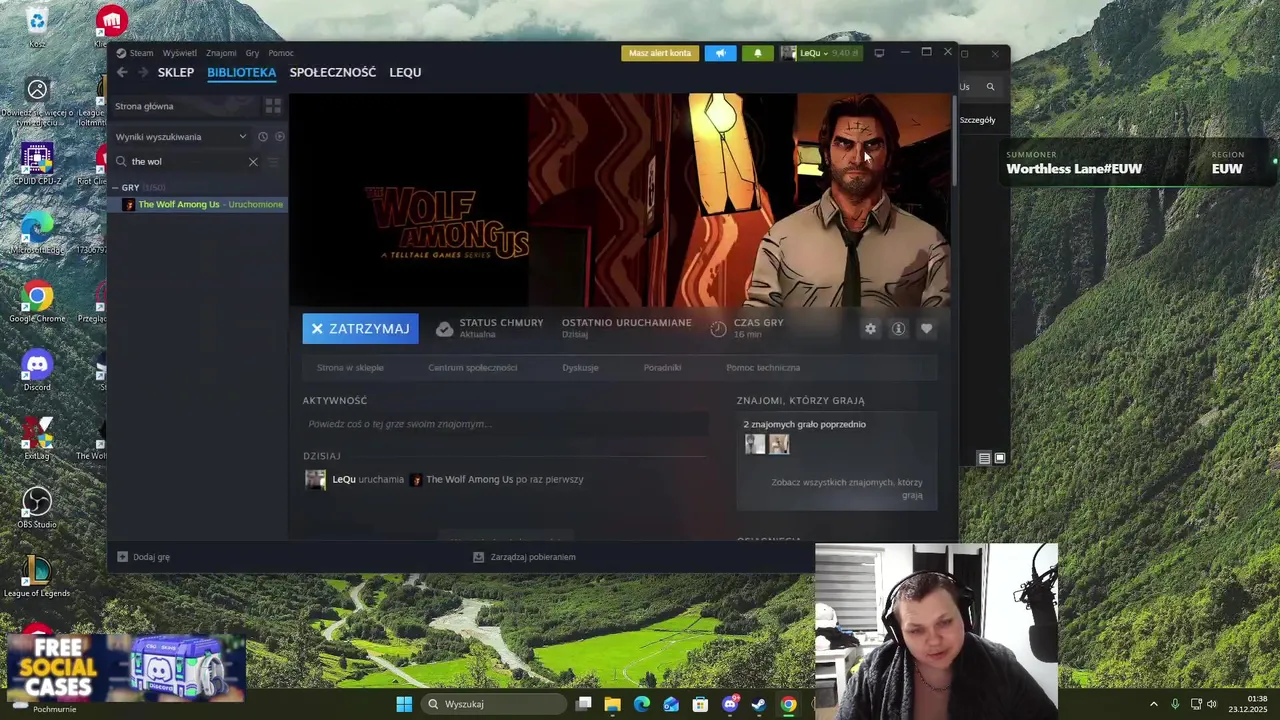Screen dimensions: 1280x720
Task: Click the activity comment input field
Action: (x=505, y=424)
